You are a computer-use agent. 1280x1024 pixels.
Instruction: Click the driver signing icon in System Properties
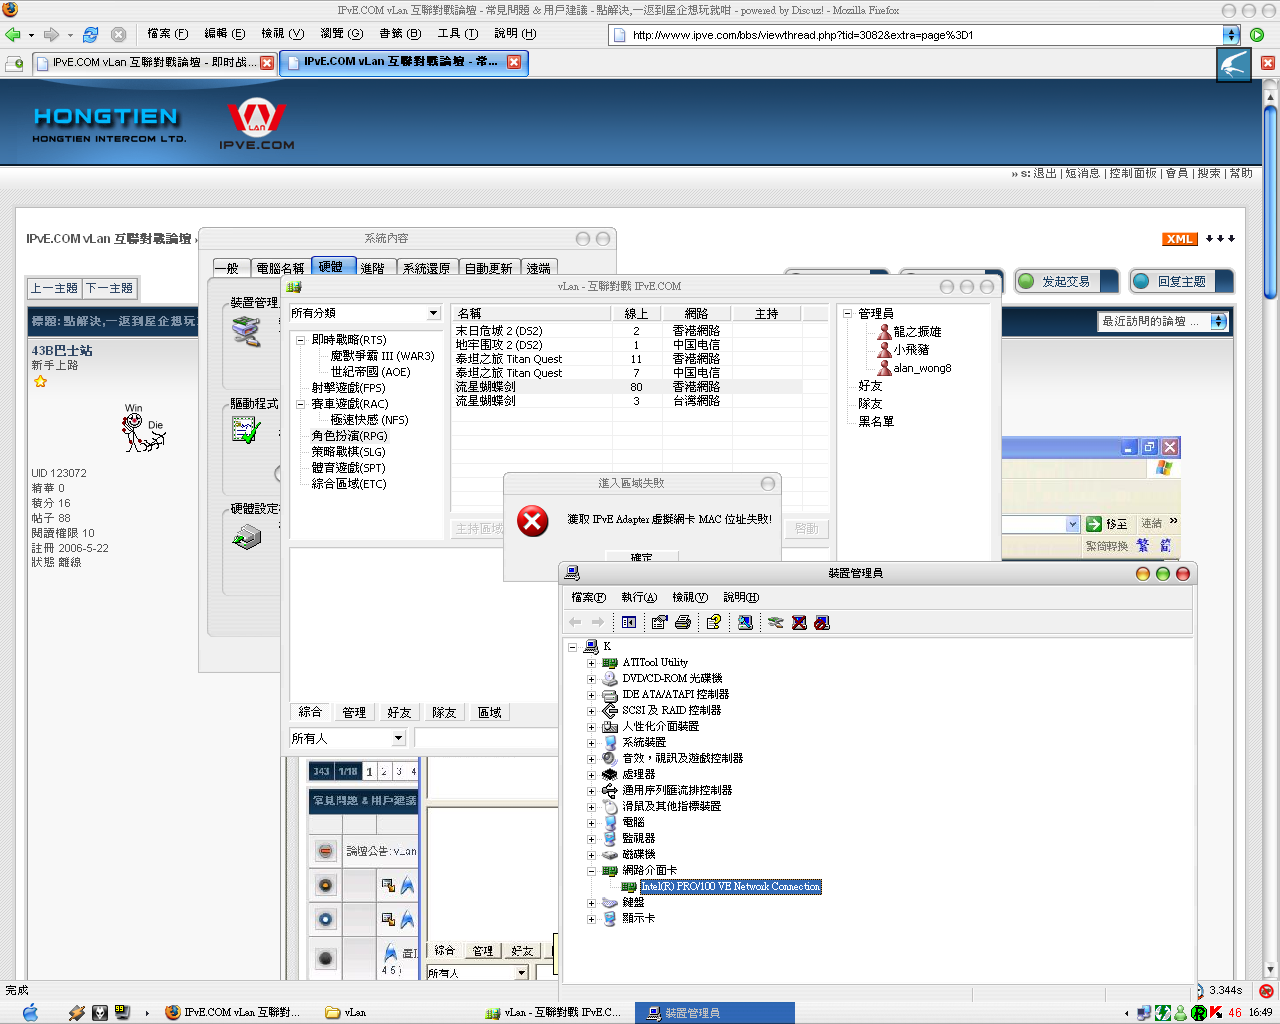[246, 430]
